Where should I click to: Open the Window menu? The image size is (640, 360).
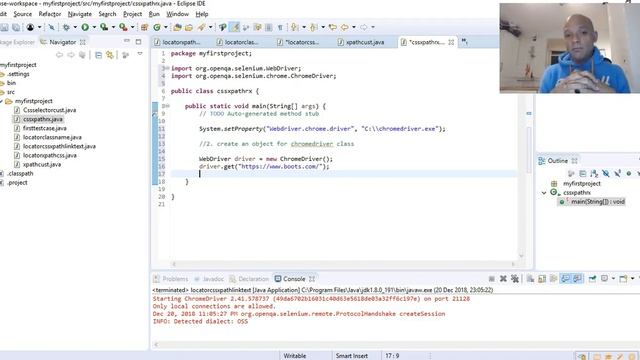[178, 14]
